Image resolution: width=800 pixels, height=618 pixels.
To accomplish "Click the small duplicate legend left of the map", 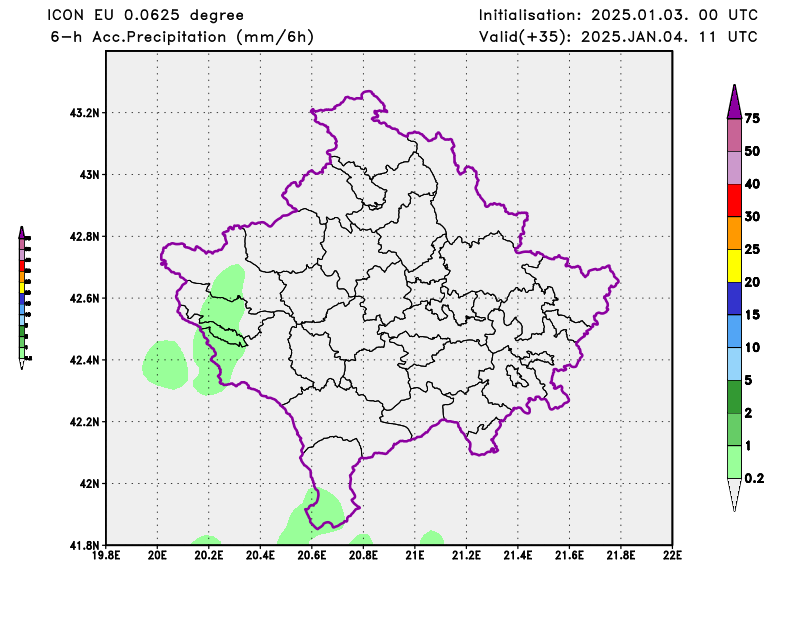I will coord(24,298).
